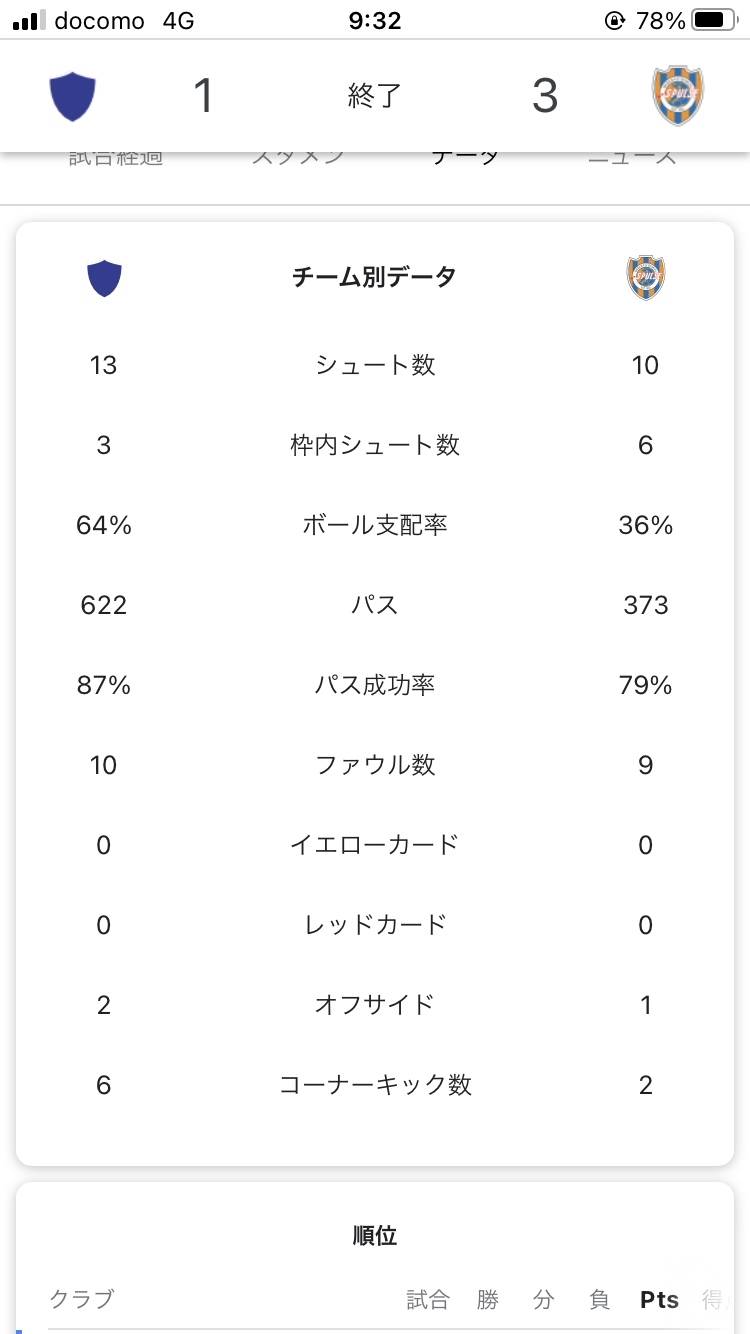Tap the 終了 match status label
This screenshot has width=750, height=1334.
[x=374, y=96]
